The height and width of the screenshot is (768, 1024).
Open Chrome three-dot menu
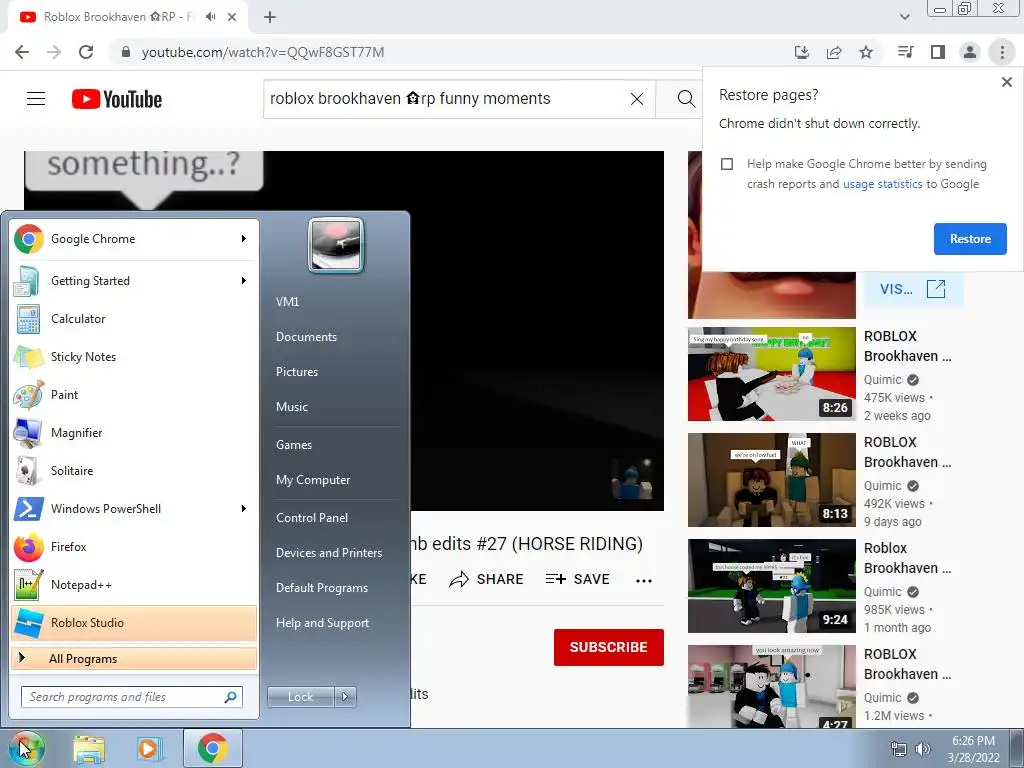pos(1002,52)
